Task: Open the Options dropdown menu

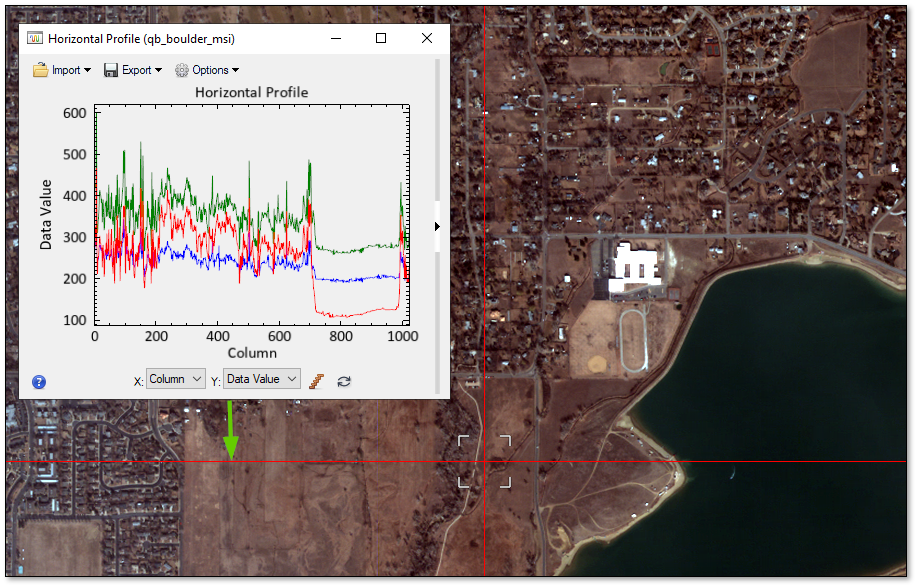Action: 208,70
